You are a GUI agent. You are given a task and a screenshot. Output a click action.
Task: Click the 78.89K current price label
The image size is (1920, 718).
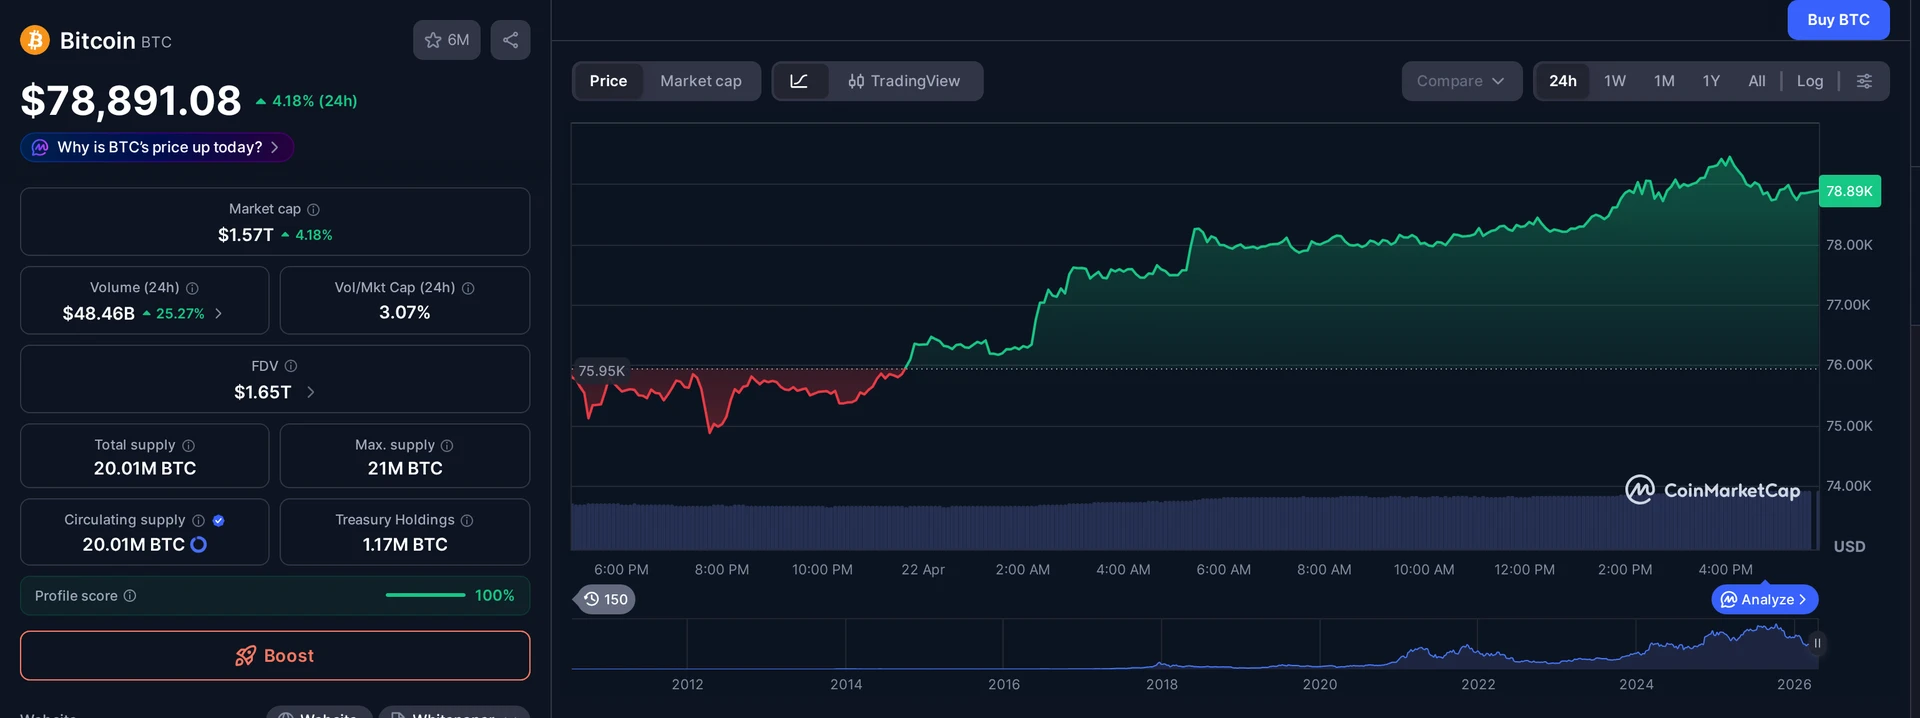[1849, 191]
